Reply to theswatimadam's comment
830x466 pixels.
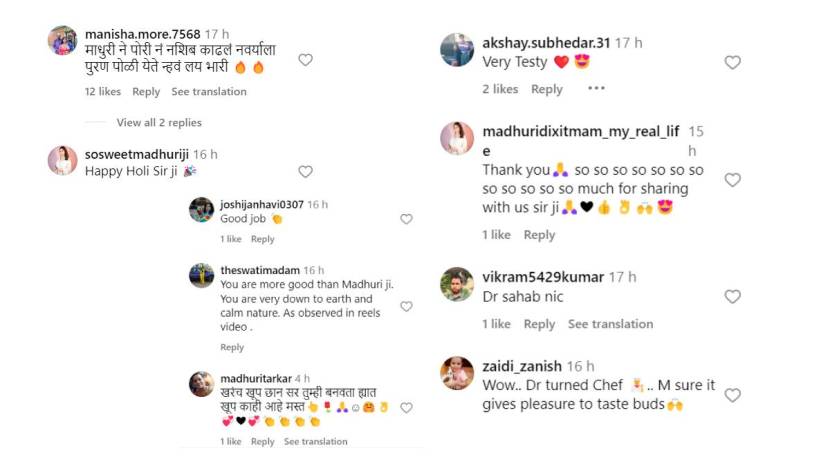[x=232, y=348]
